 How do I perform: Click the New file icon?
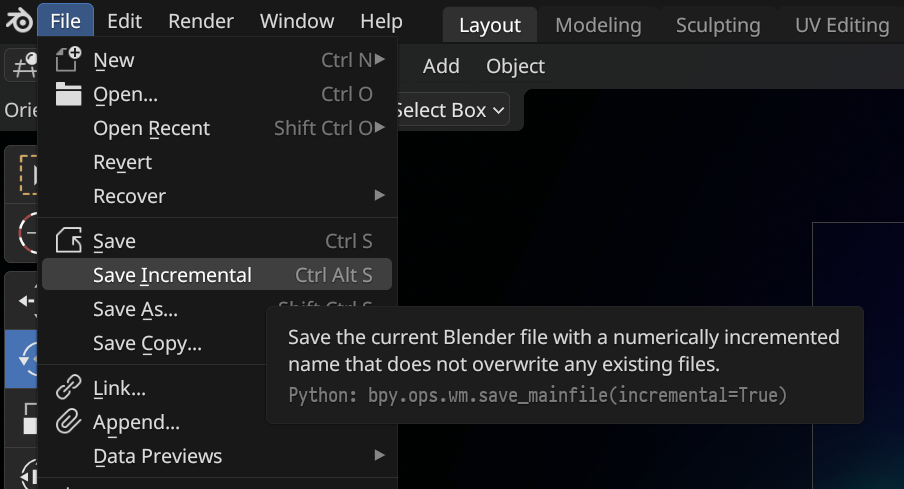point(68,60)
